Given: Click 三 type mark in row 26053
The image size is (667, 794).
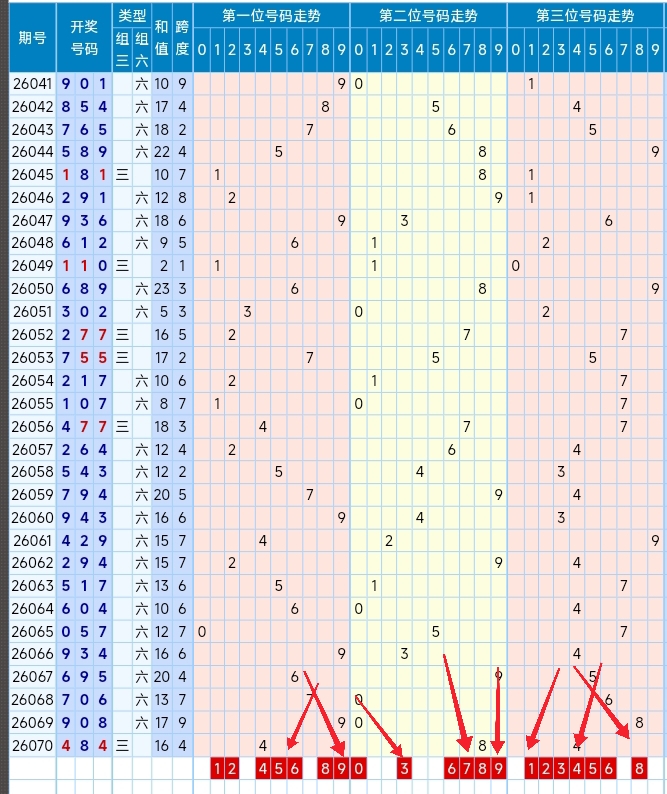Looking at the screenshot, I should 122,358.
